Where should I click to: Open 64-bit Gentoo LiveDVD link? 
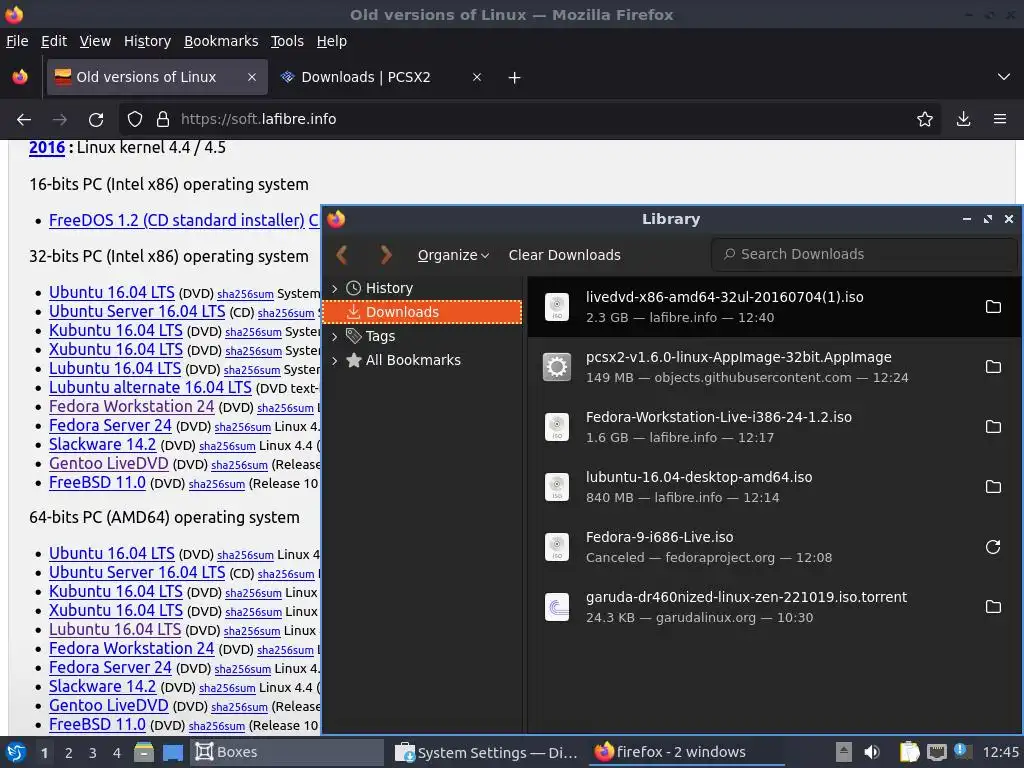pyautogui.click(x=108, y=705)
